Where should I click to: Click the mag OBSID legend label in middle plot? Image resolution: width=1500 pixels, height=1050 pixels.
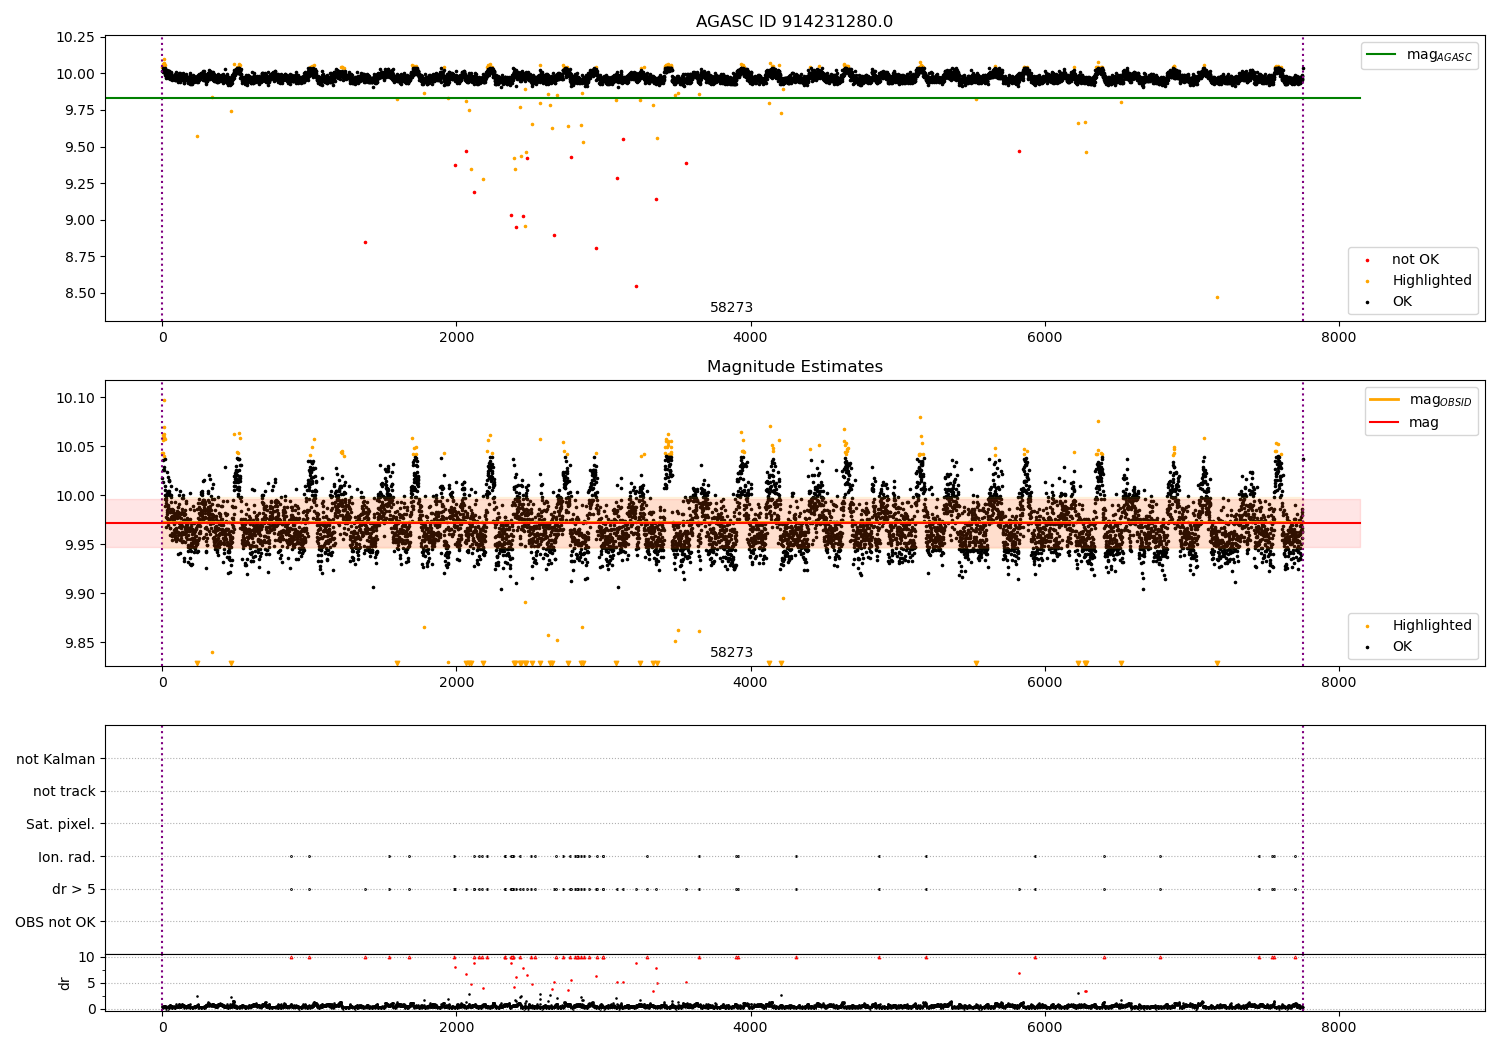point(1440,400)
